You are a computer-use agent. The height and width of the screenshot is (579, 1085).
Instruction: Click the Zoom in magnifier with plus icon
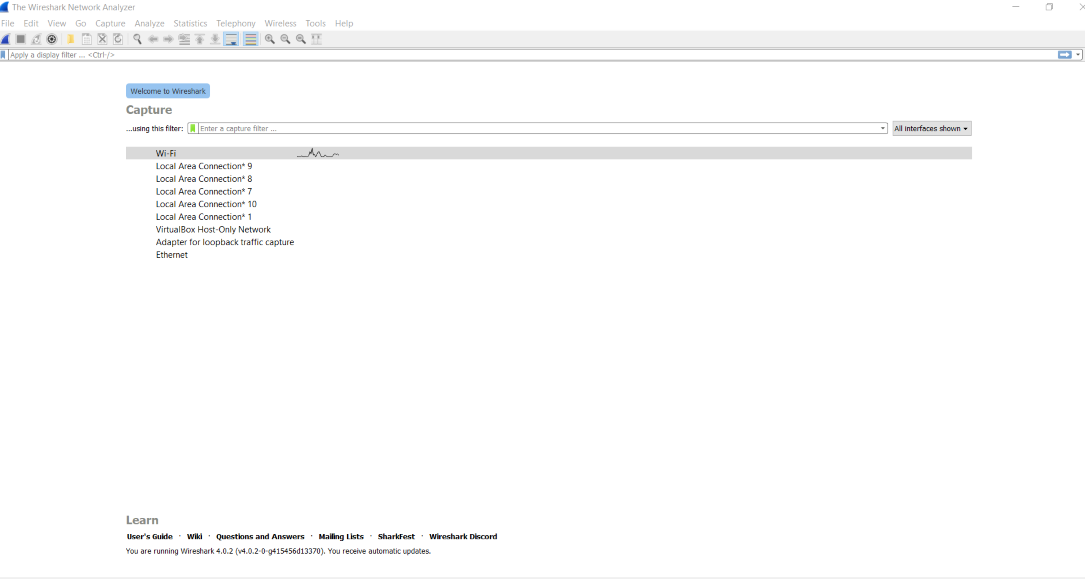(270, 39)
